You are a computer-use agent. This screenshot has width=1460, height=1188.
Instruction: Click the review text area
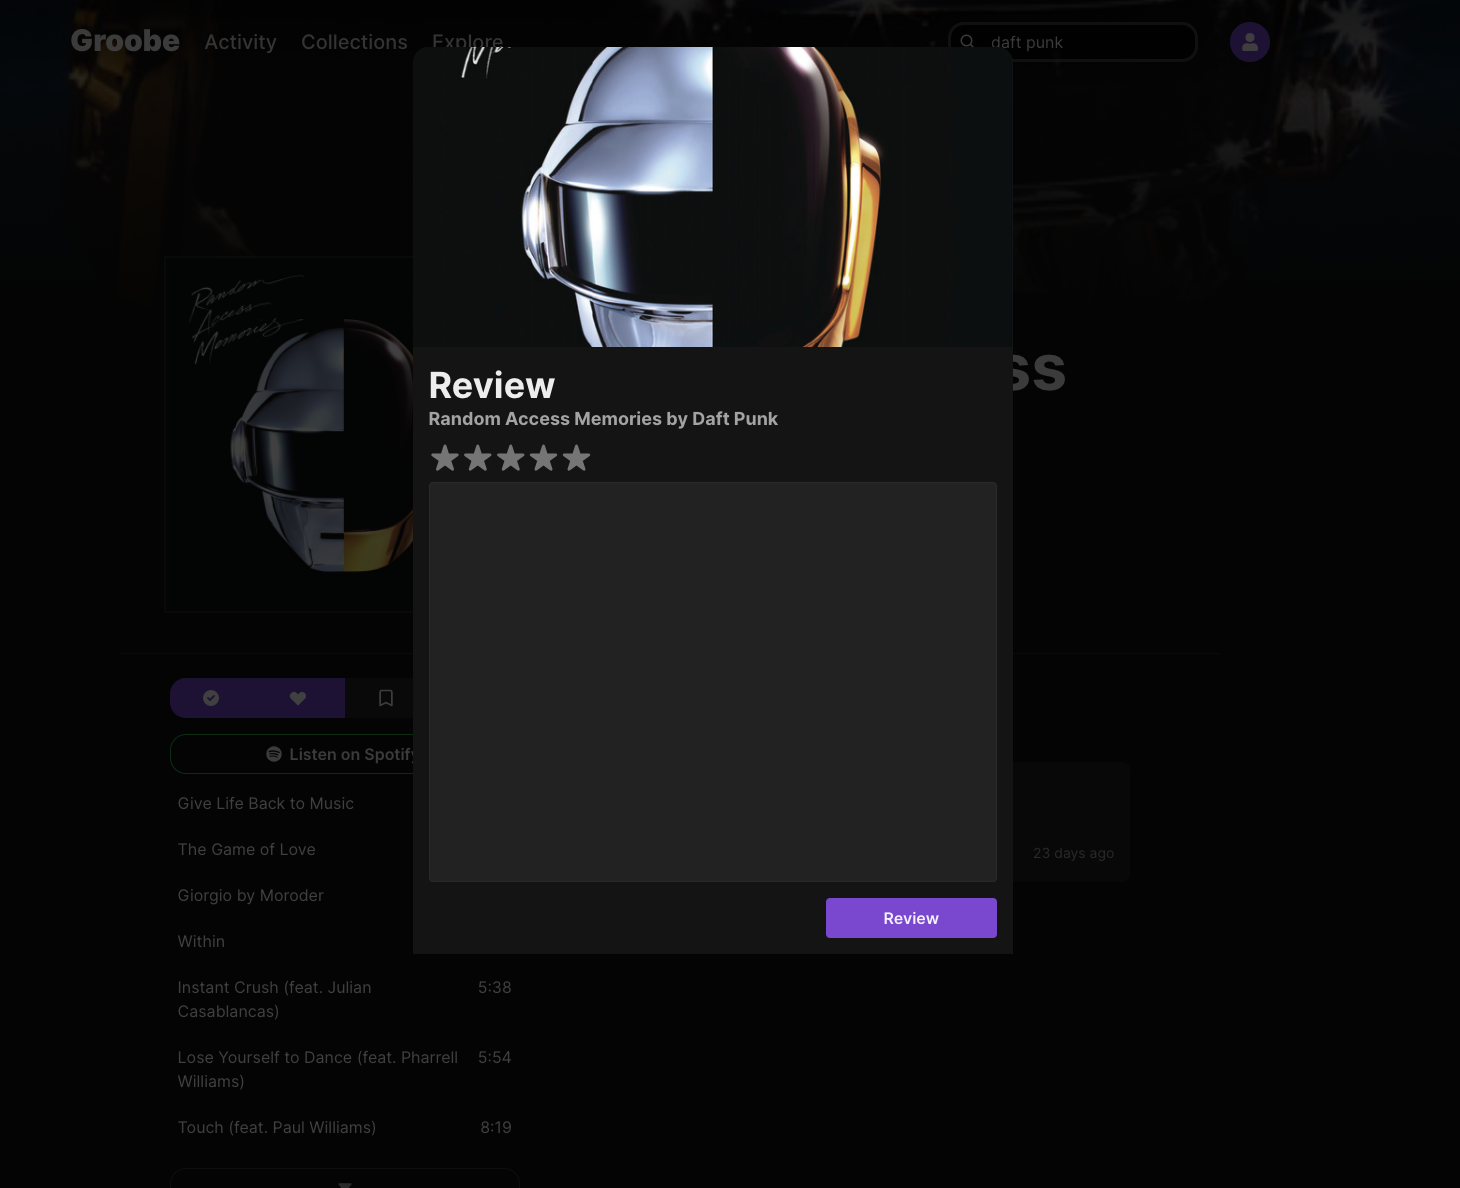point(713,682)
